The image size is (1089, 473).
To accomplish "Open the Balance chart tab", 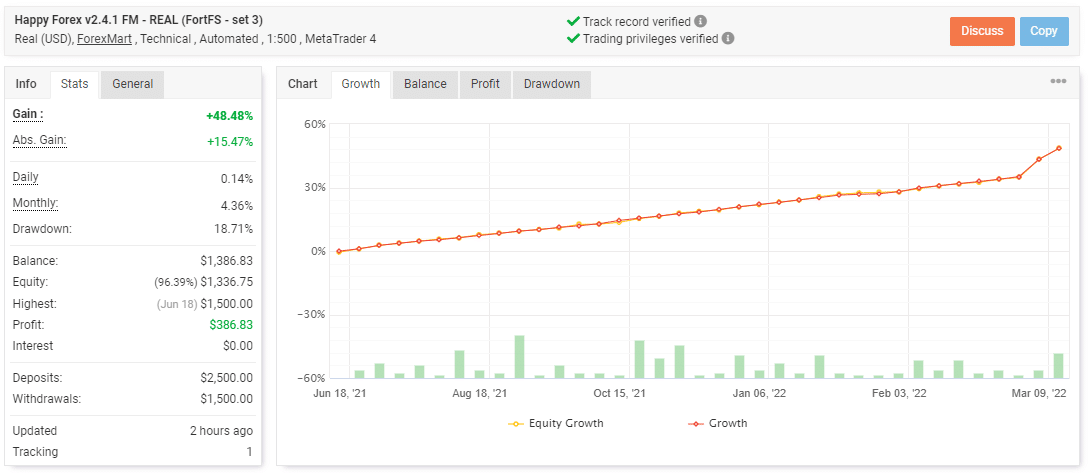I will click(x=425, y=84).
